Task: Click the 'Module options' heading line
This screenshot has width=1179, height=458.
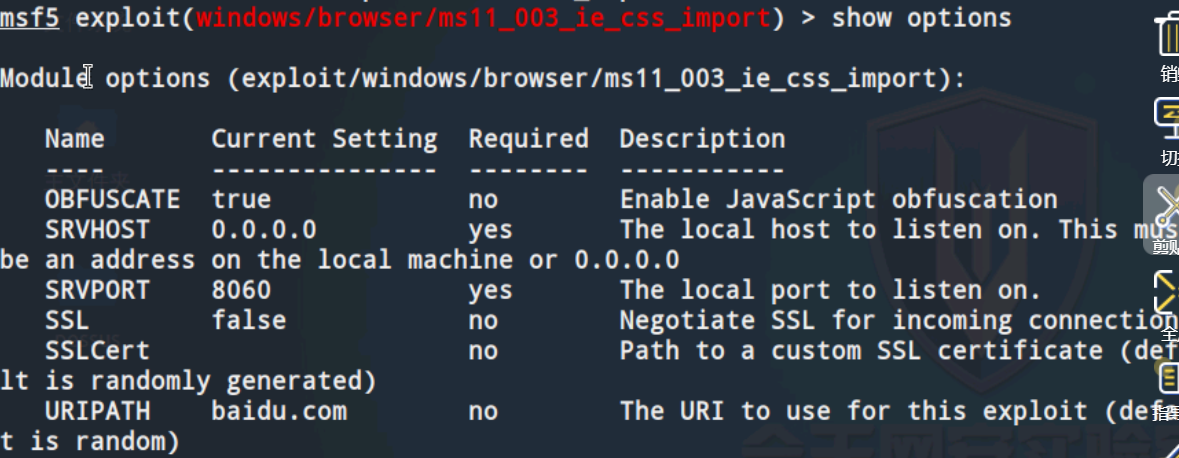Action: pyautogui.click(x=482, y=78)
